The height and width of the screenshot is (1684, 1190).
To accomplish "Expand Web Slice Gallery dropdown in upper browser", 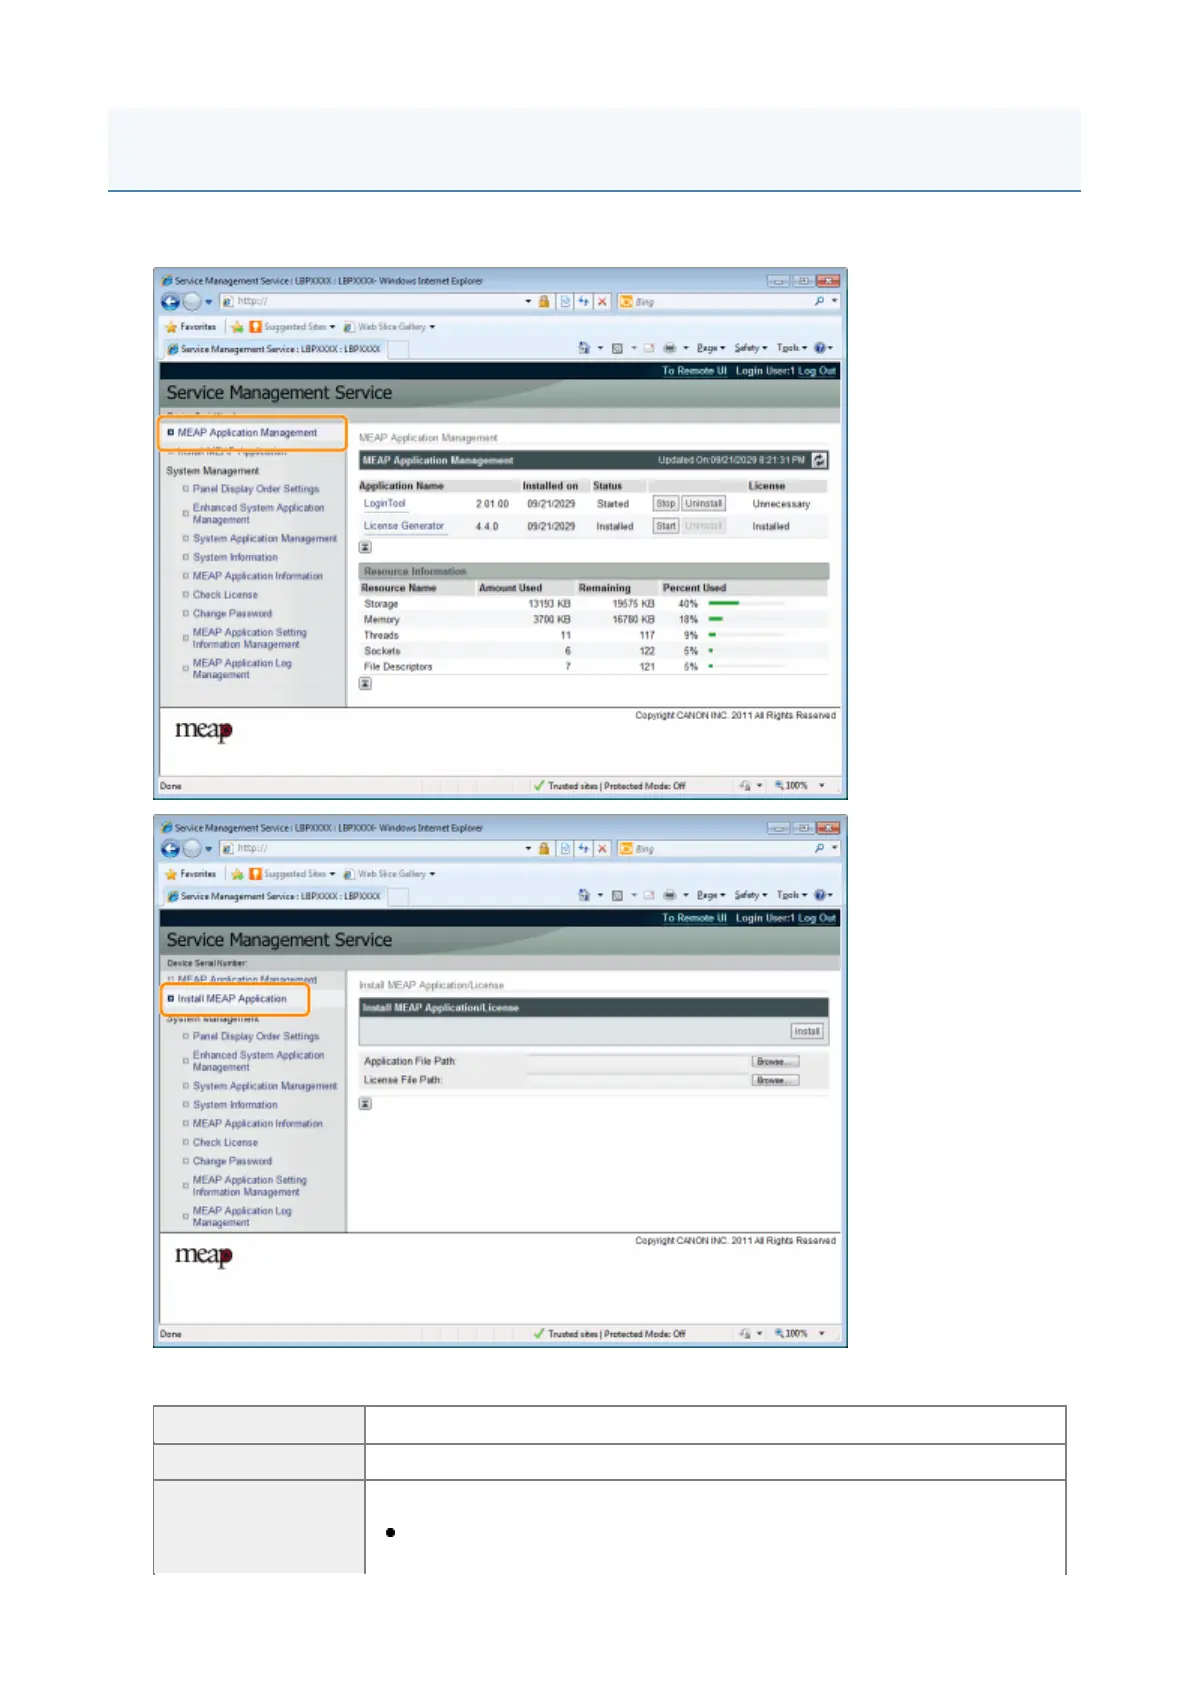I will [x=432, y=327].
